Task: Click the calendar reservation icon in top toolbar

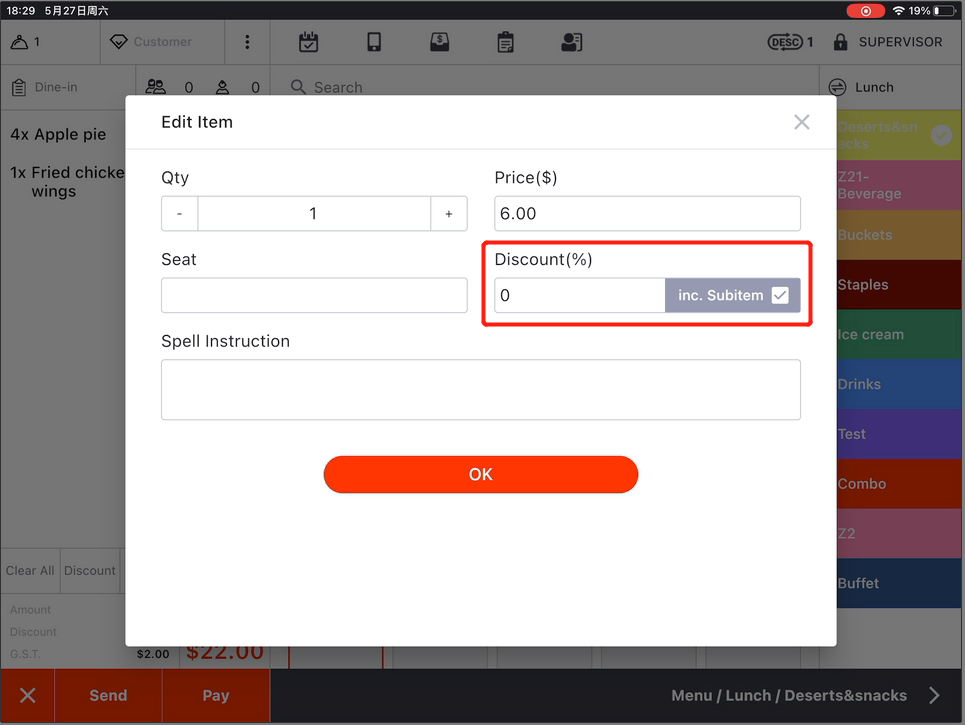Action: 309,42
